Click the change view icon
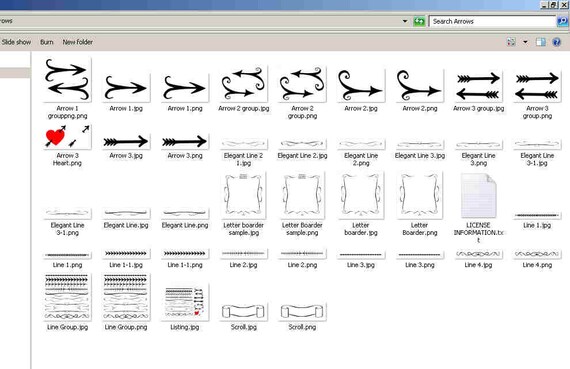 (511, 42)
